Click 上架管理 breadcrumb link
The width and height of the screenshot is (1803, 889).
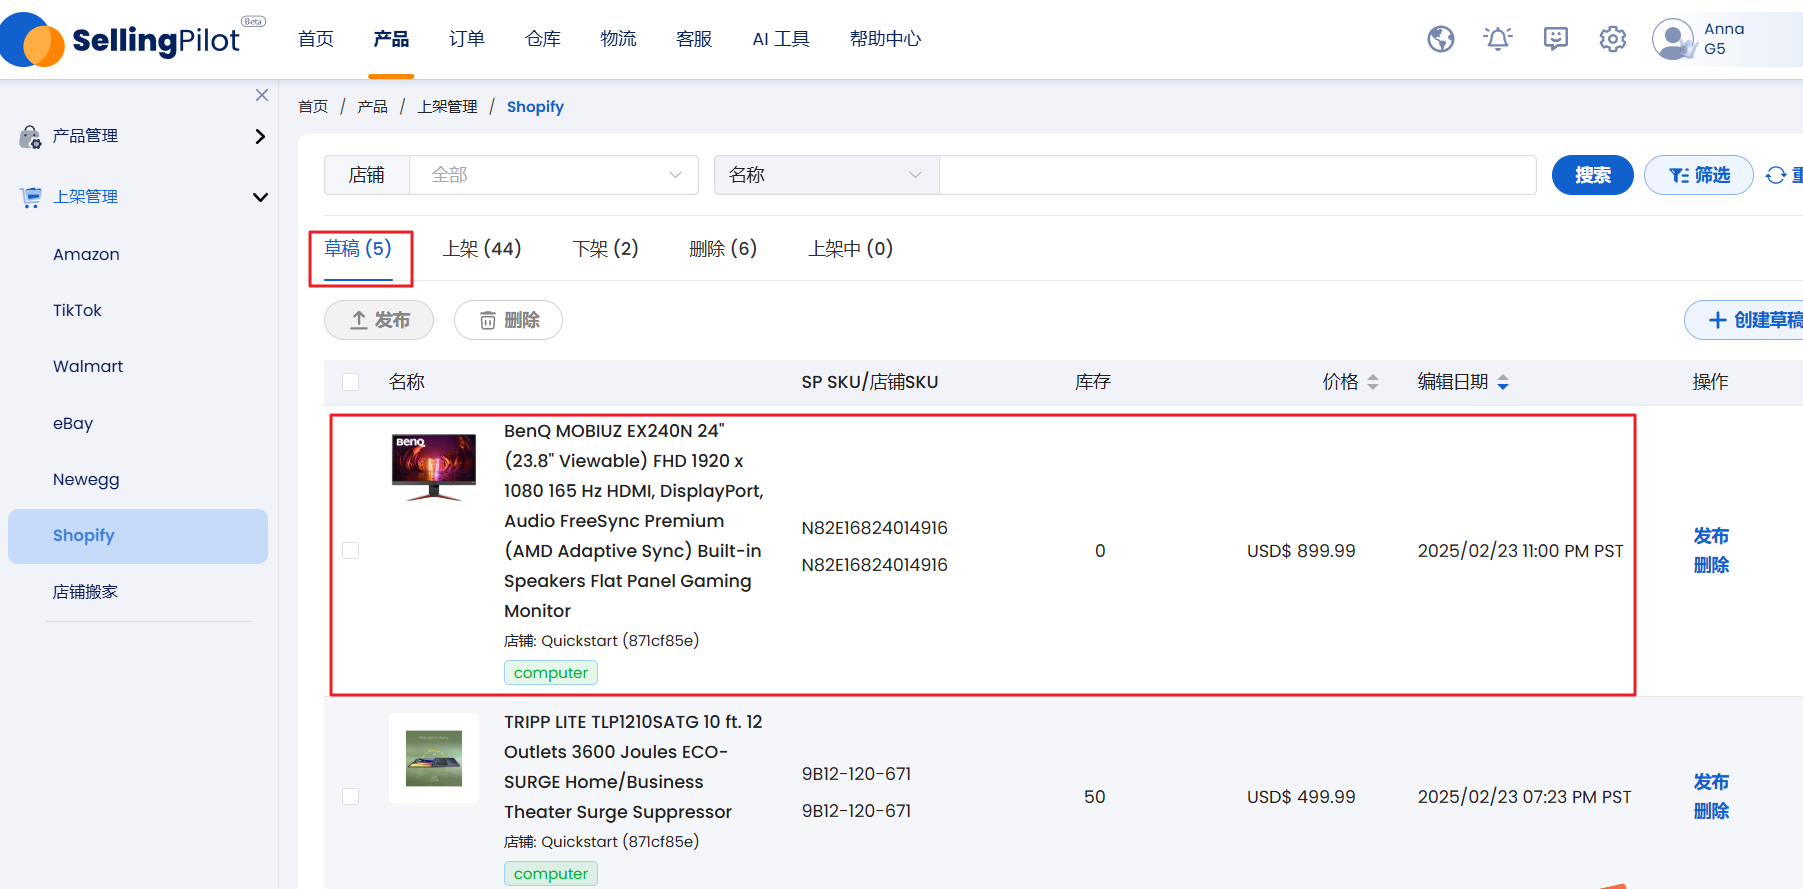click(447, 107)
